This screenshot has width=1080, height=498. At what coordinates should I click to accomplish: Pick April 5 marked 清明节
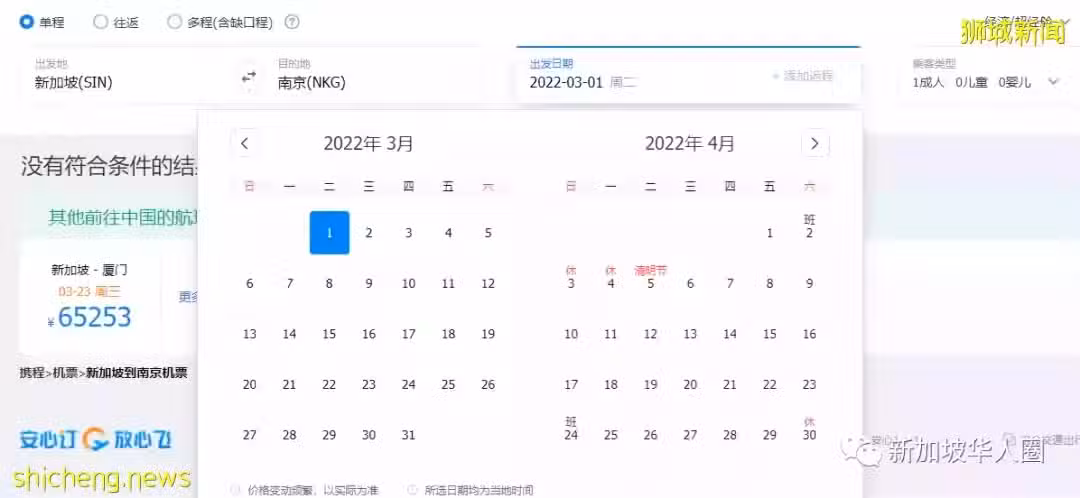point(651,278)
